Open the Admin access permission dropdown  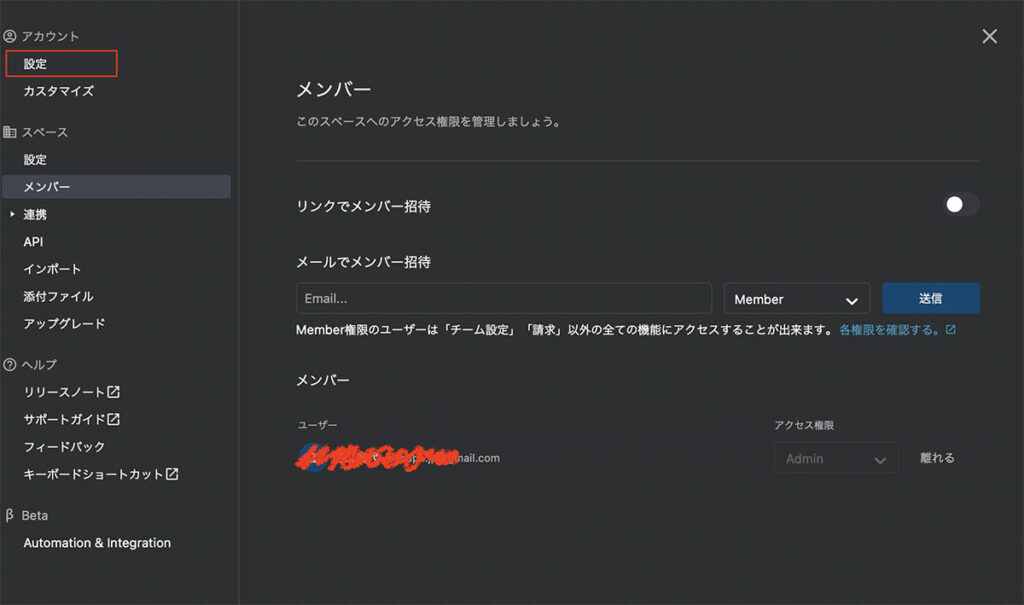click(836, 459)
